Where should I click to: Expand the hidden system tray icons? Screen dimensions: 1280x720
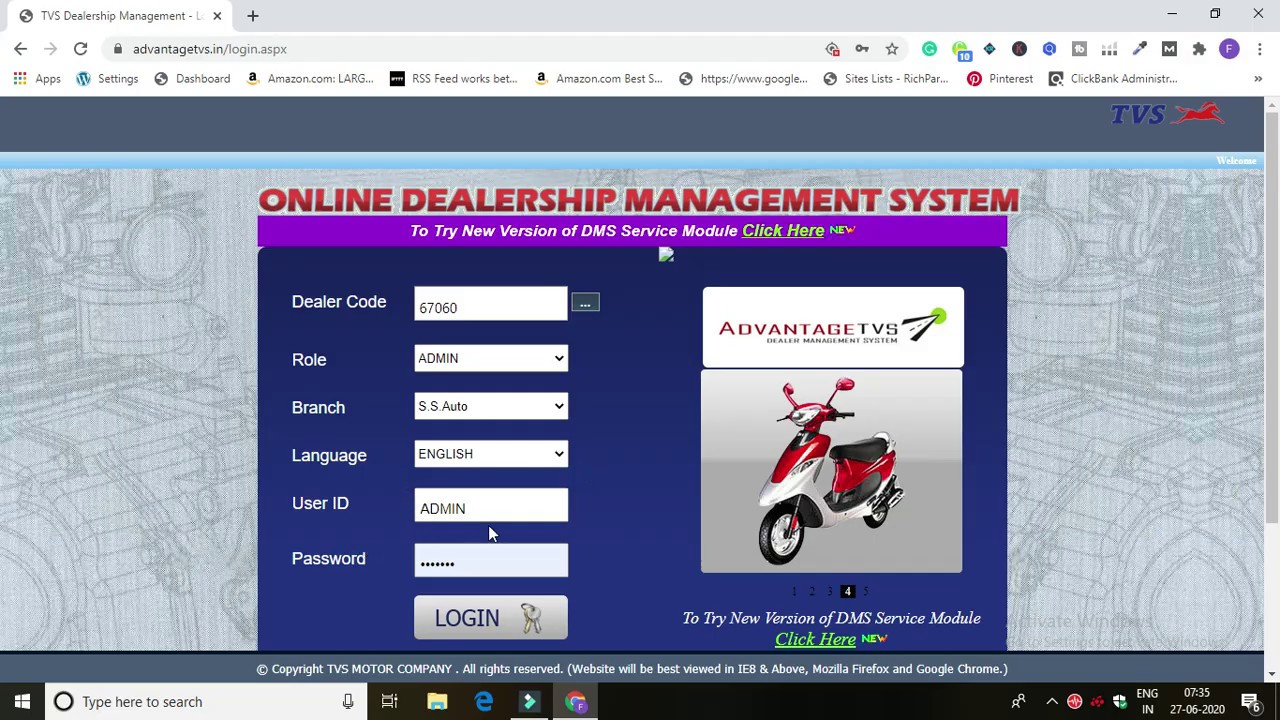tap(1052, 702)
